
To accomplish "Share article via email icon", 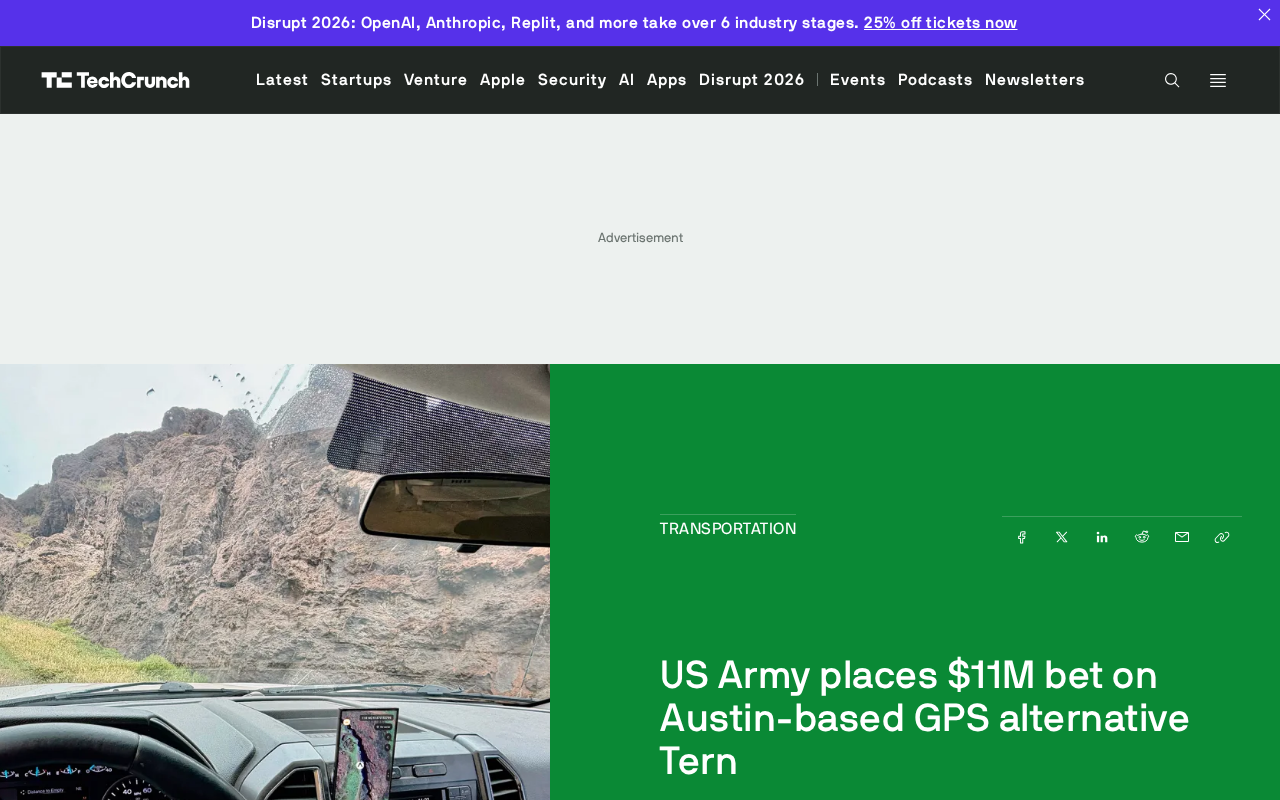I will pyautogui.click(x=1182, y=537).
